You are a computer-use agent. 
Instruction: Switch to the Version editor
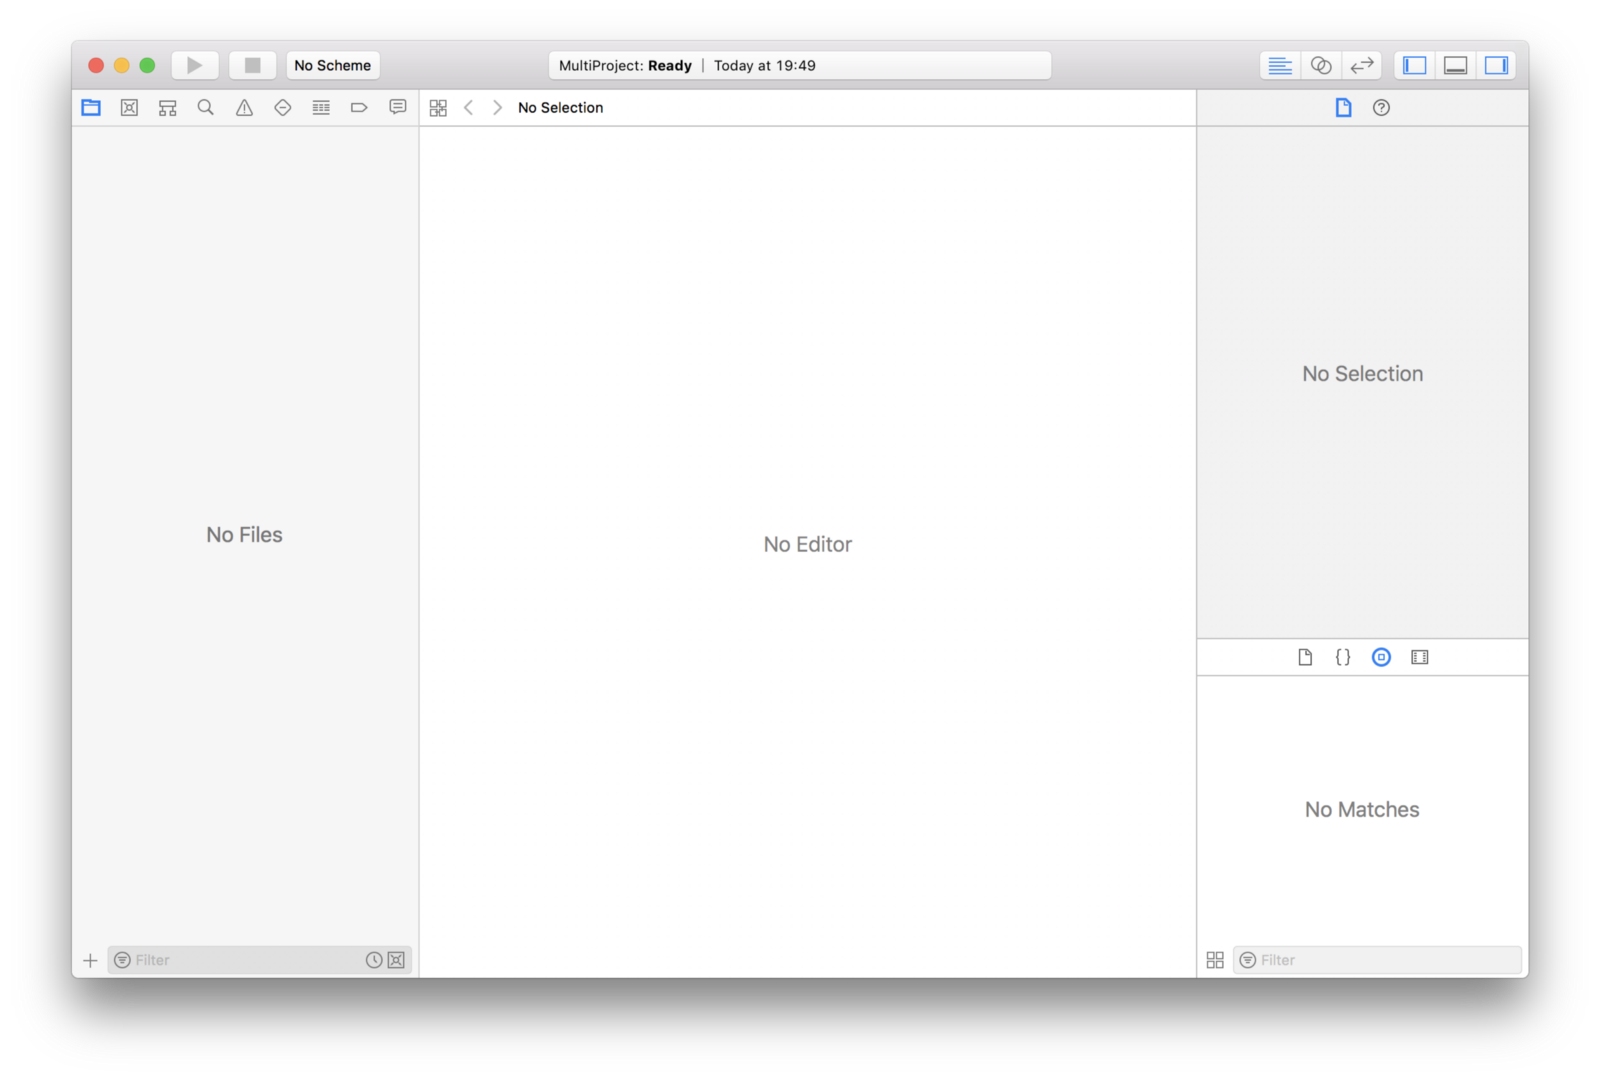(1362, 65)
